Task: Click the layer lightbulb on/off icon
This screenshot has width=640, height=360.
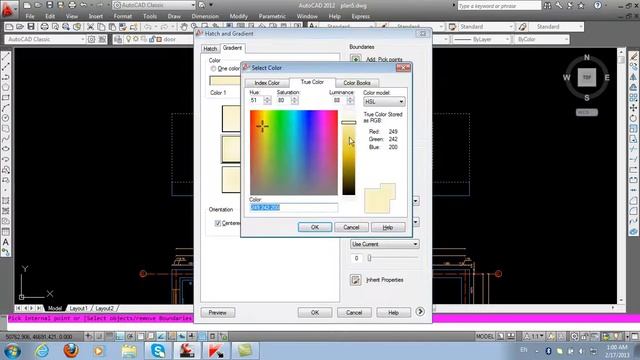Action: coord(129,39)
